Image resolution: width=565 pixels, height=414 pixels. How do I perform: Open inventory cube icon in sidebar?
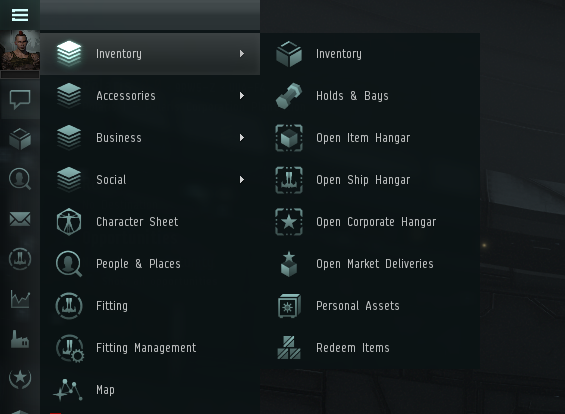(20, 139)
